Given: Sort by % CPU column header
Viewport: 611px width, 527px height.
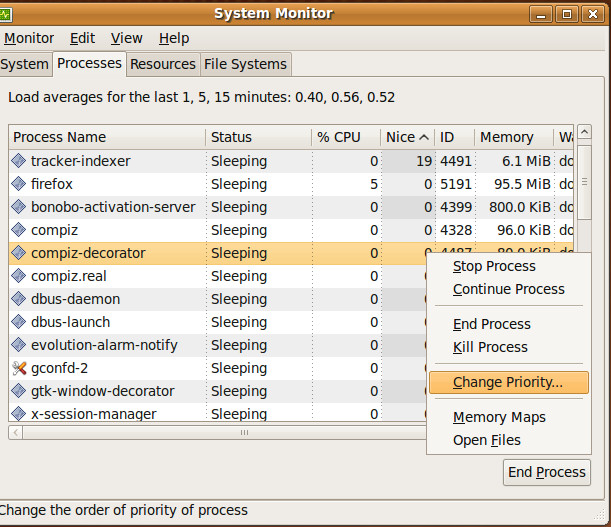Looking at the screenshot, I should [346, 137].
